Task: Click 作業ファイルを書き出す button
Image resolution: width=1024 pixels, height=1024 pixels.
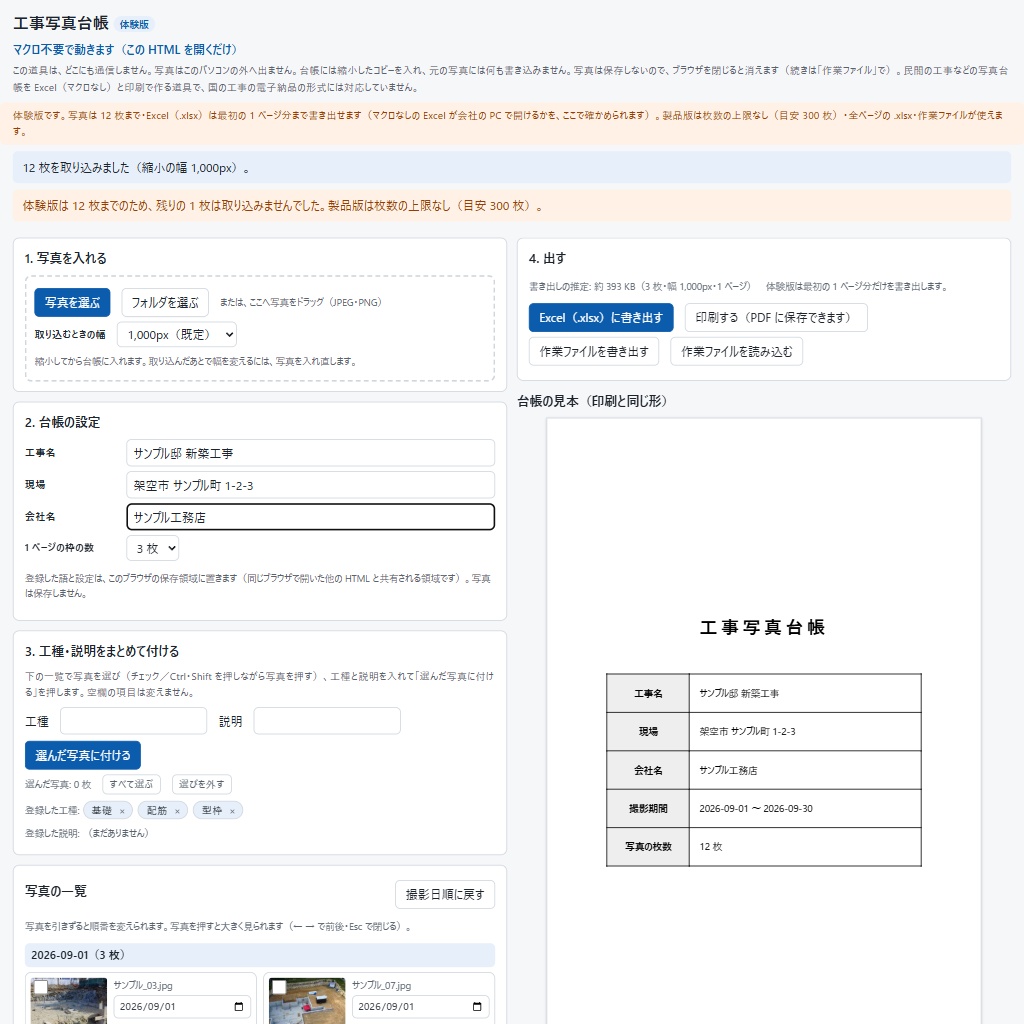Action: point(594,351)
